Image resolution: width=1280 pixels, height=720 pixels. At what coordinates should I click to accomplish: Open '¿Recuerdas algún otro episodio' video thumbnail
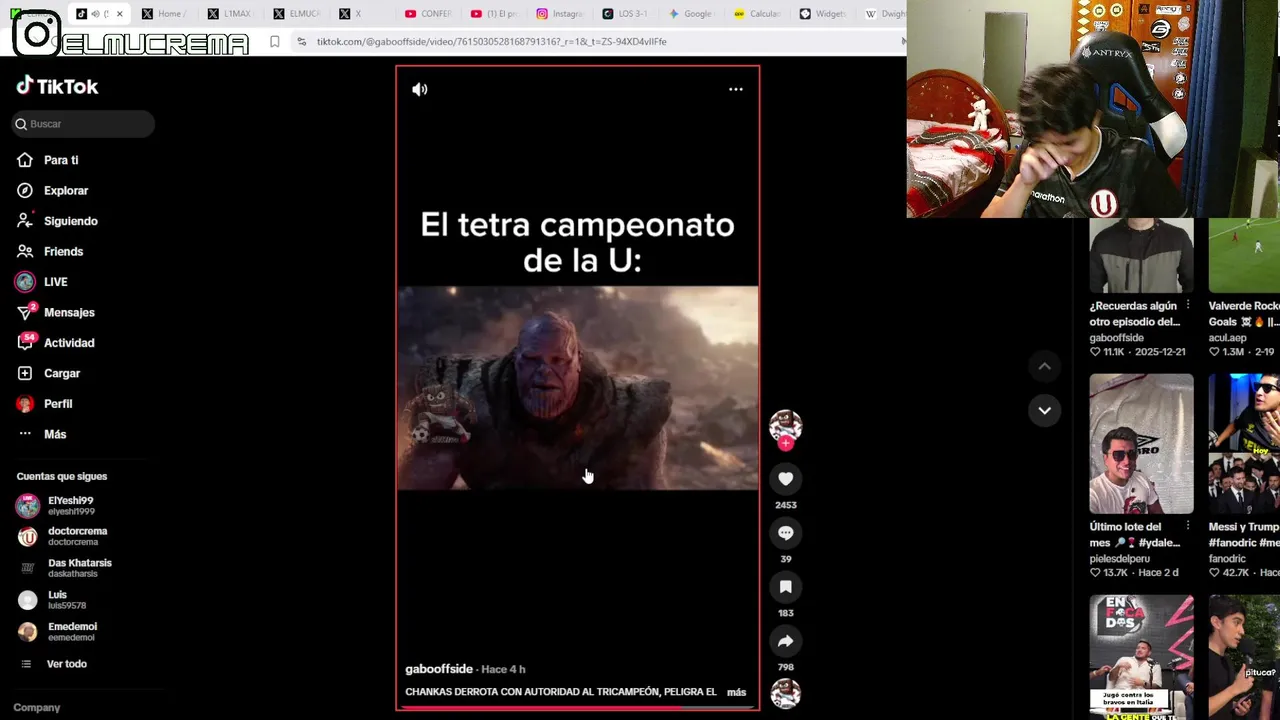[1141, 257]
